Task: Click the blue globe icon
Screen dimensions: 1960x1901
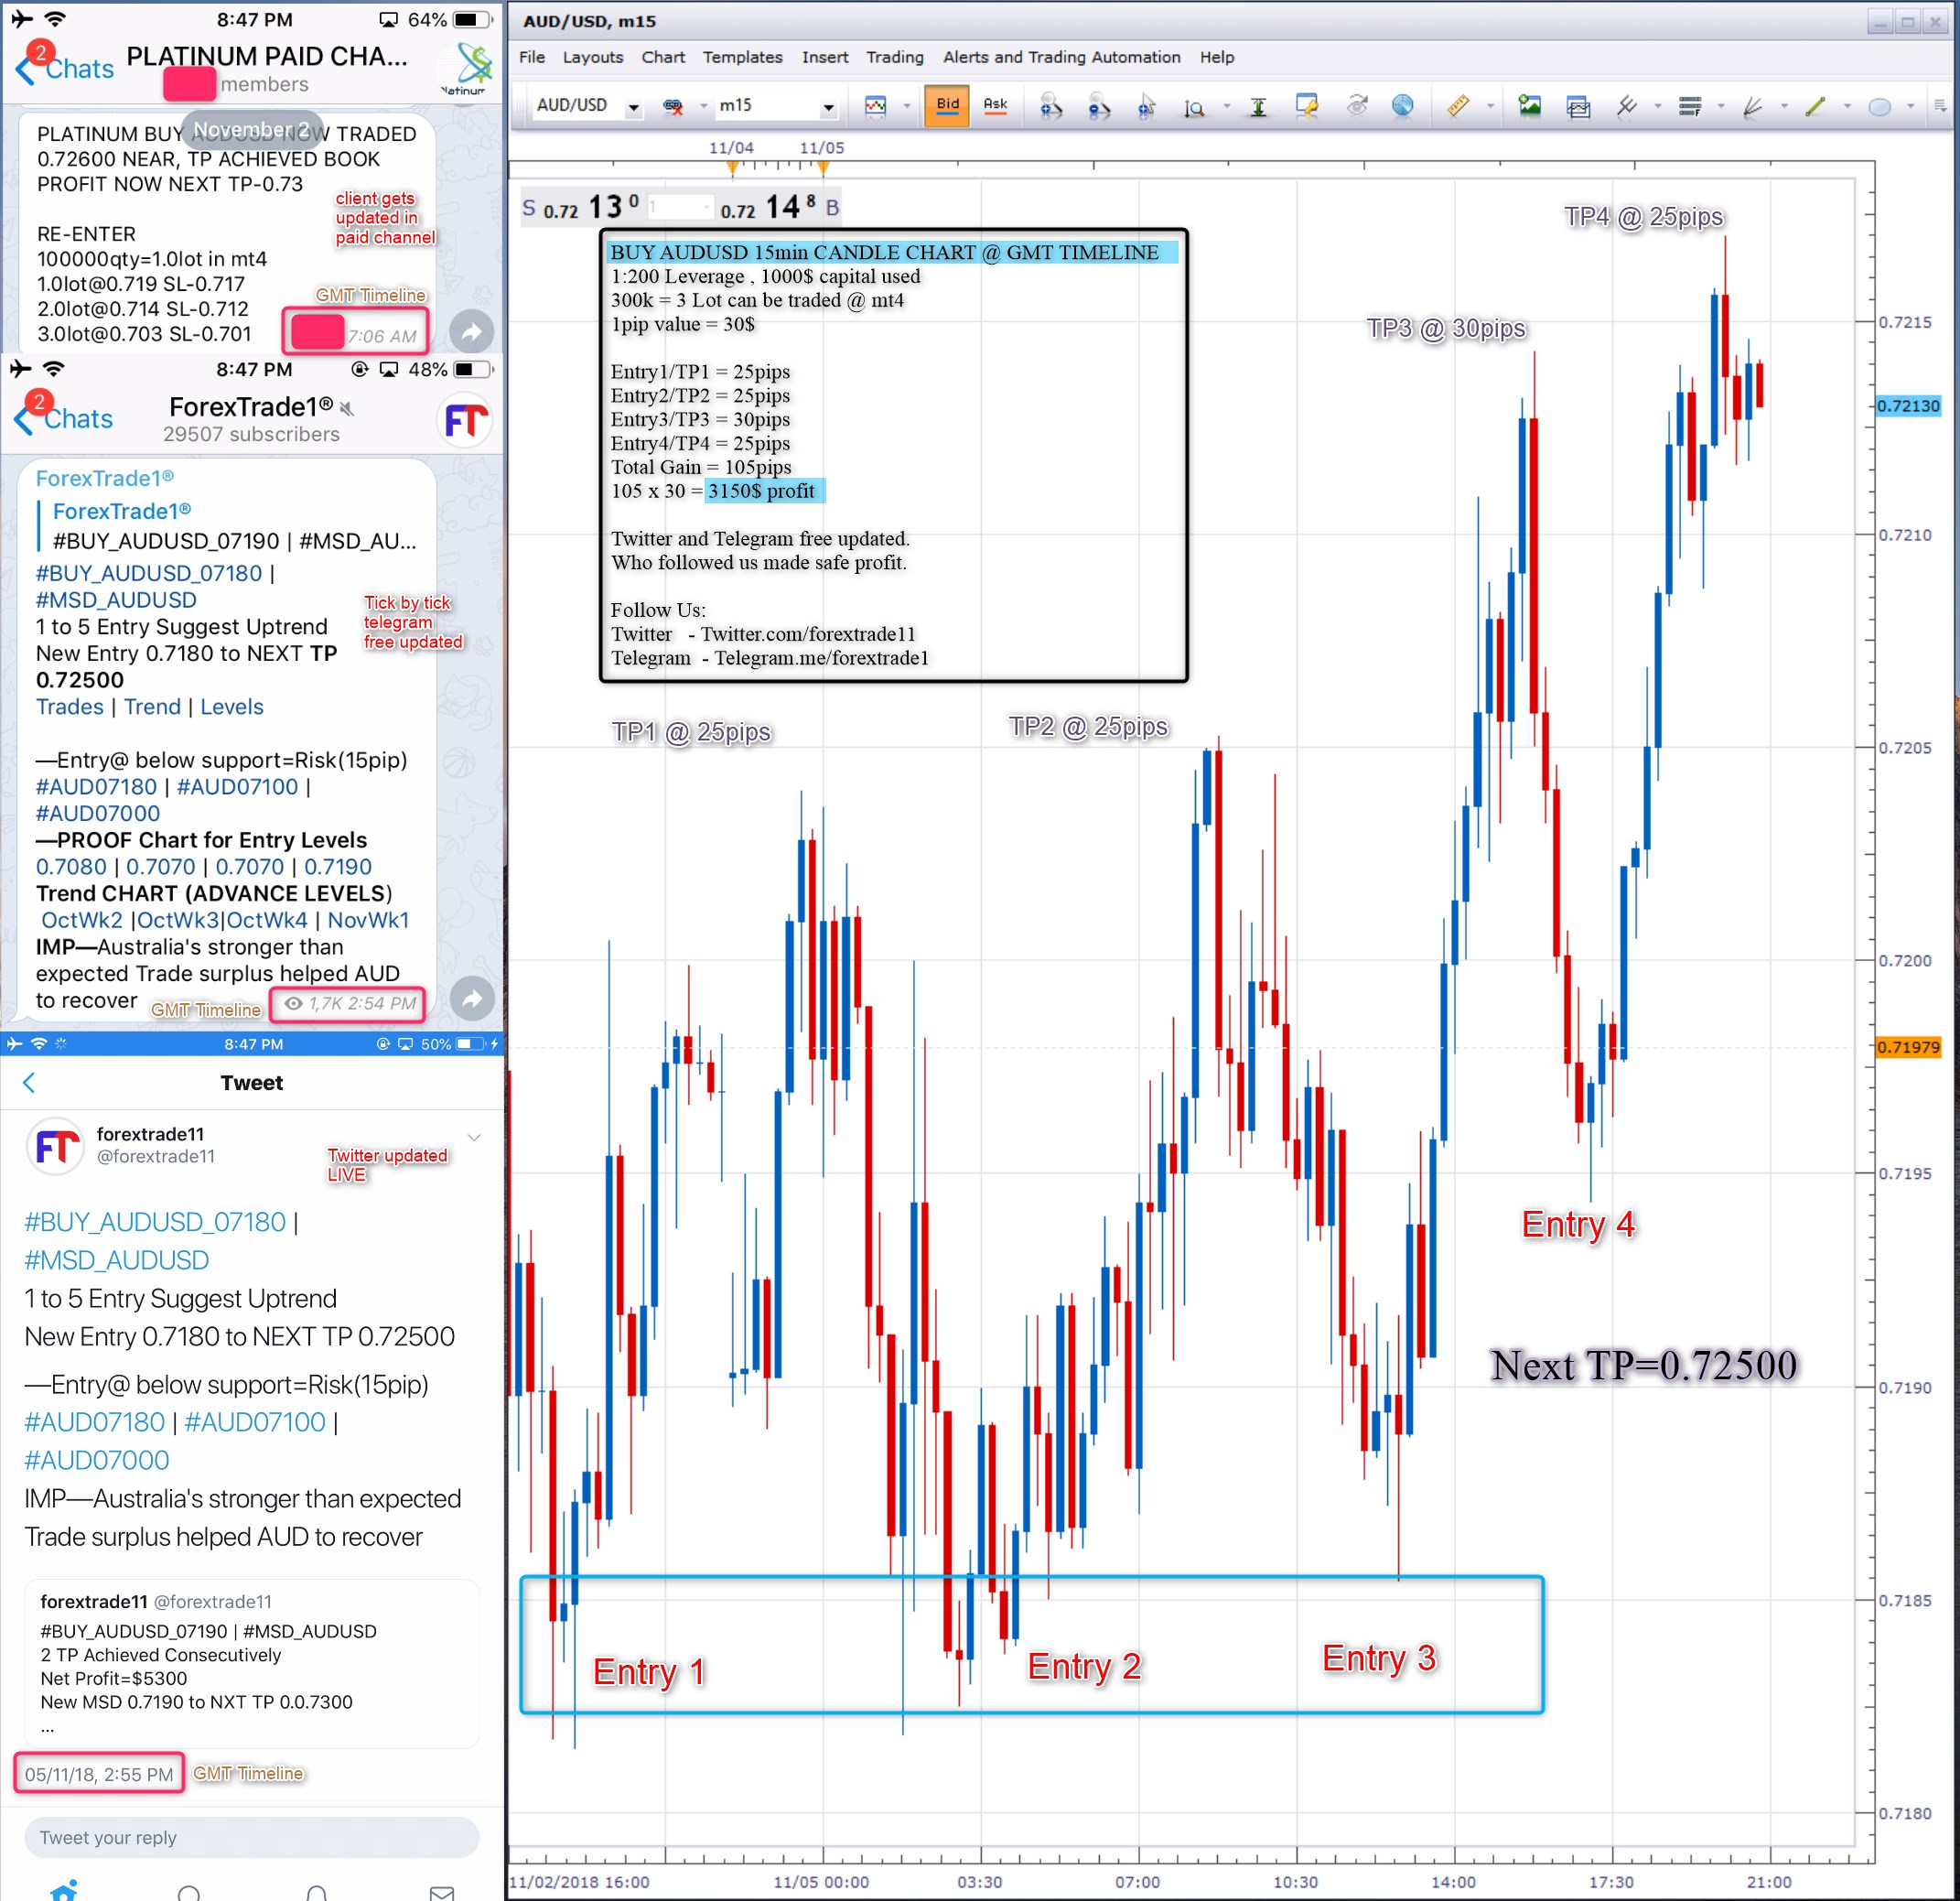Action: tap(1403, 105)
